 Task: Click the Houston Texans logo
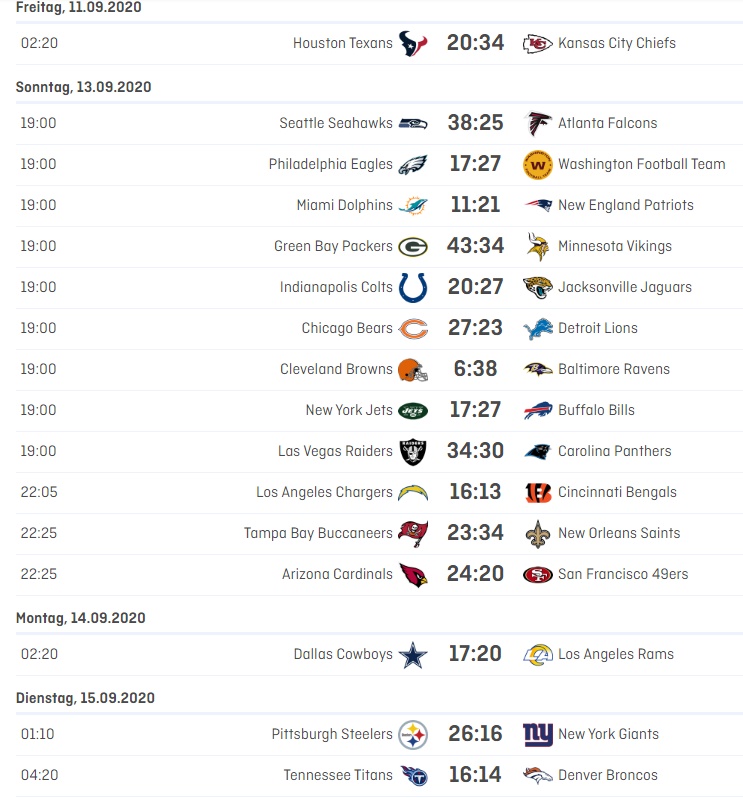pyautogui.click(x=413, y=43)
